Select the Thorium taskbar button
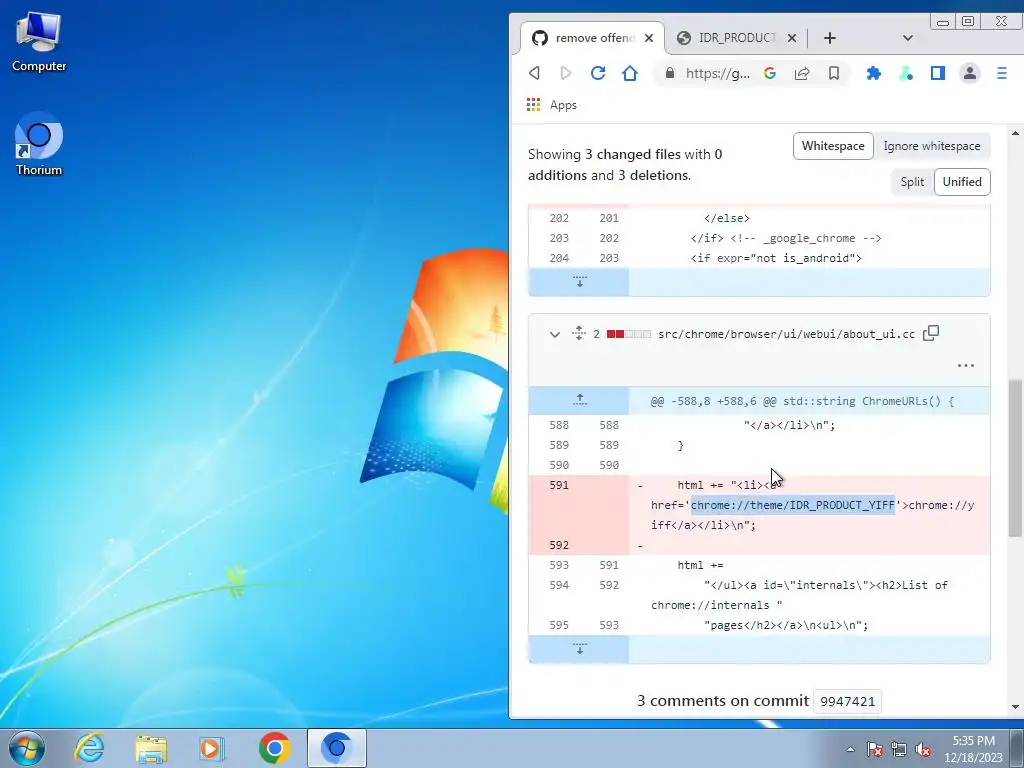 point(336,748)
